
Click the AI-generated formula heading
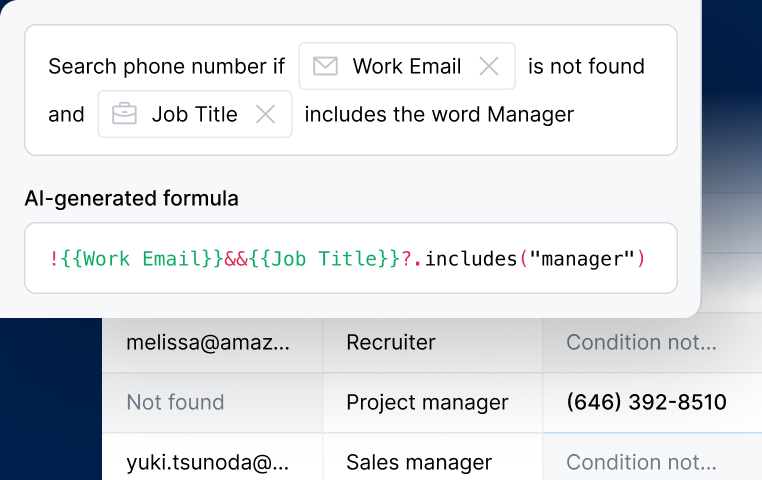click(x=131, y=198)
